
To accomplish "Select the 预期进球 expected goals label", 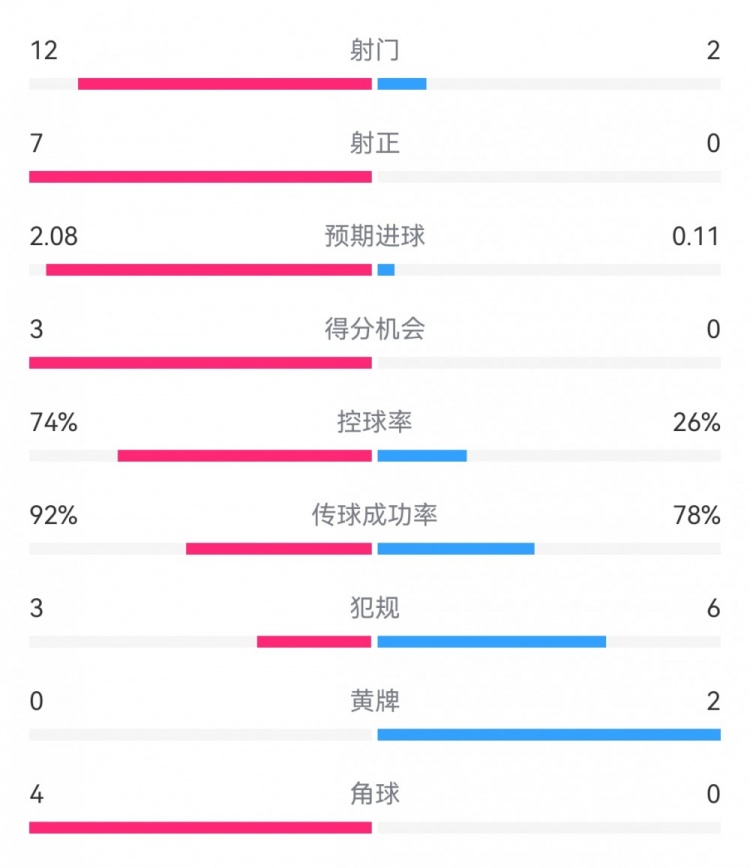I will point(375,236).
